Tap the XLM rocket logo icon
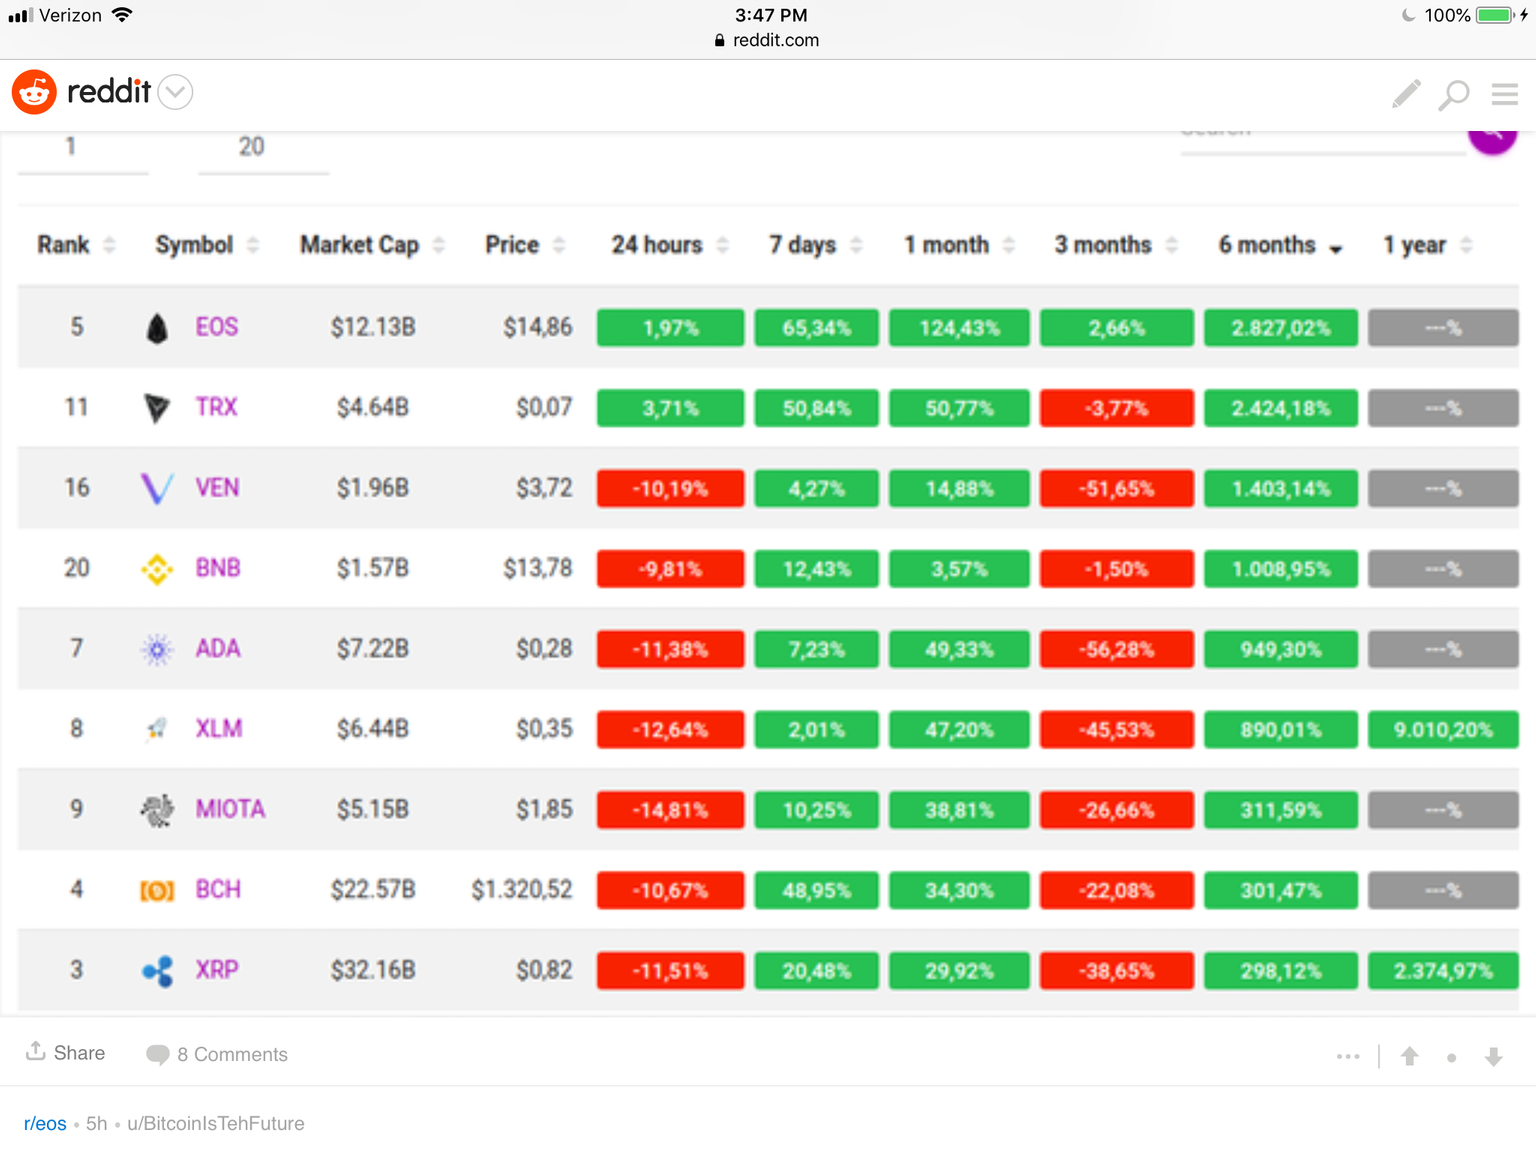1536x1152 pixels. (157, 730)
